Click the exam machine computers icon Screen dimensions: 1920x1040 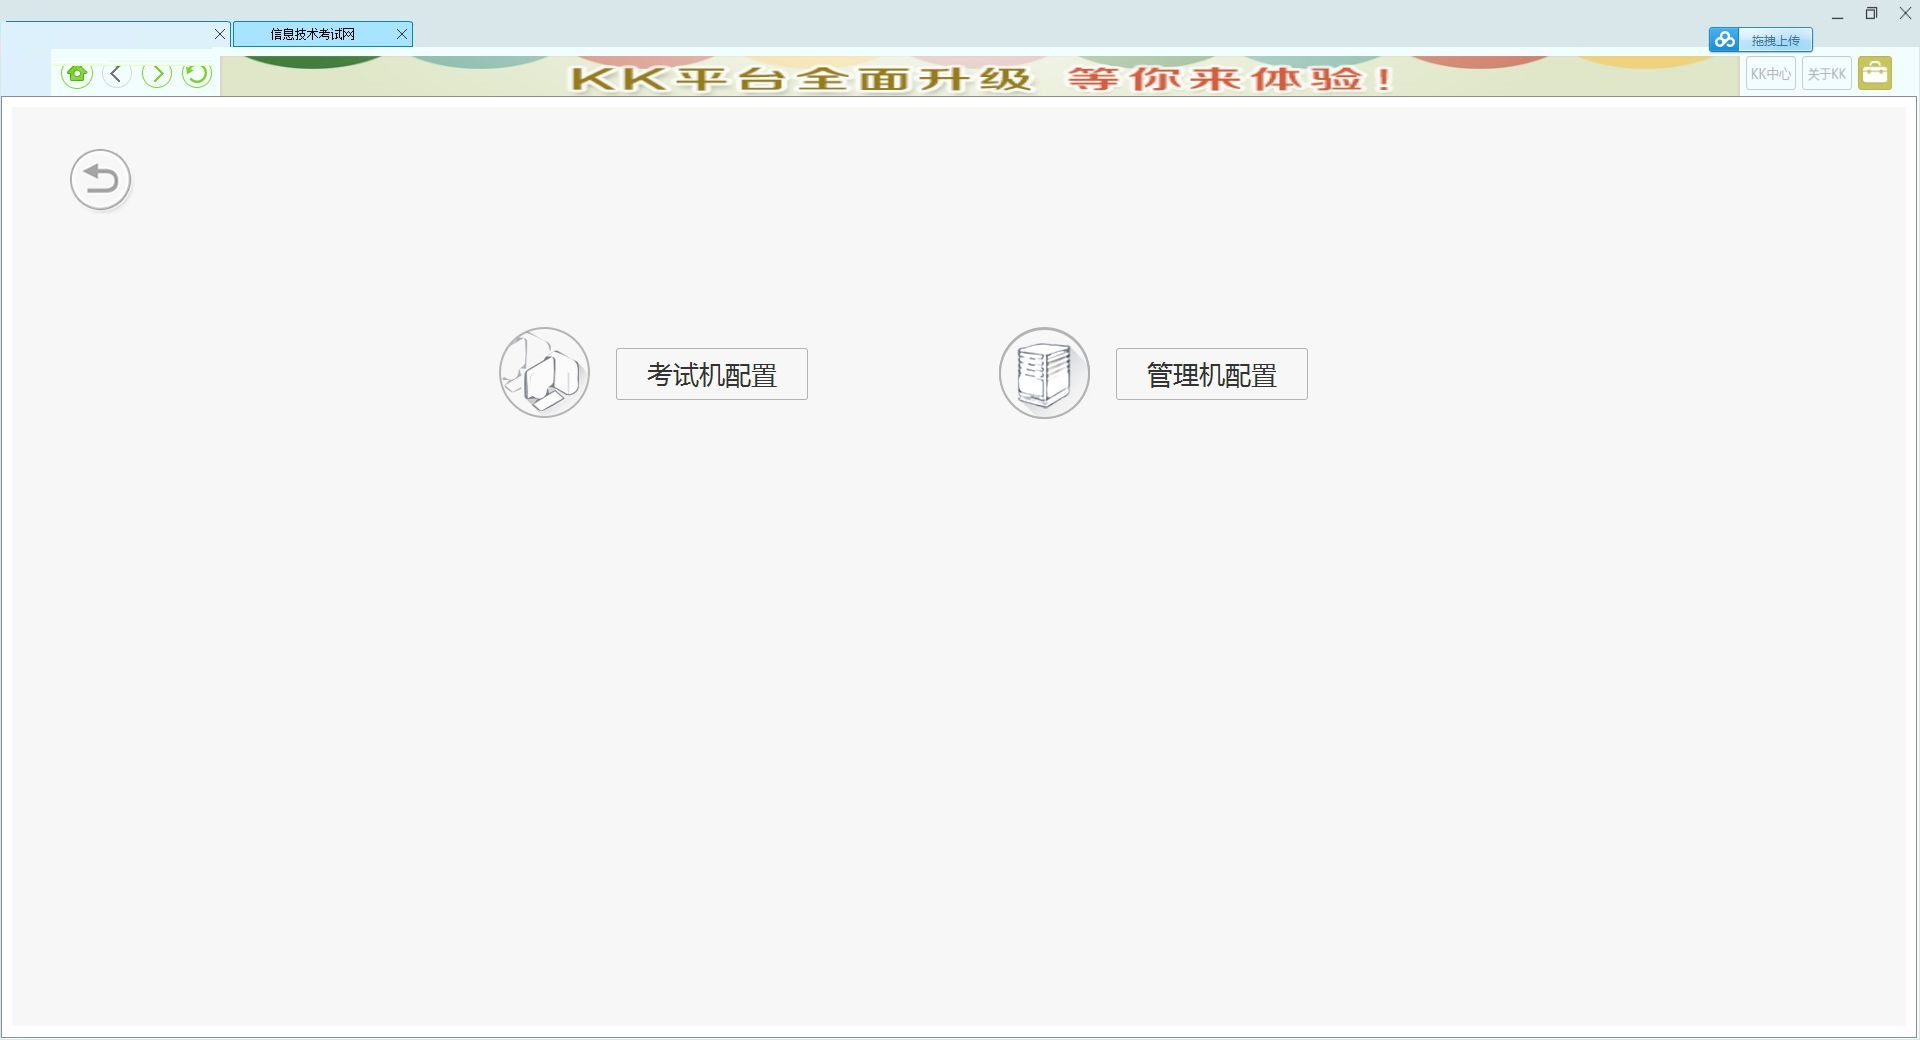(545, 373)
